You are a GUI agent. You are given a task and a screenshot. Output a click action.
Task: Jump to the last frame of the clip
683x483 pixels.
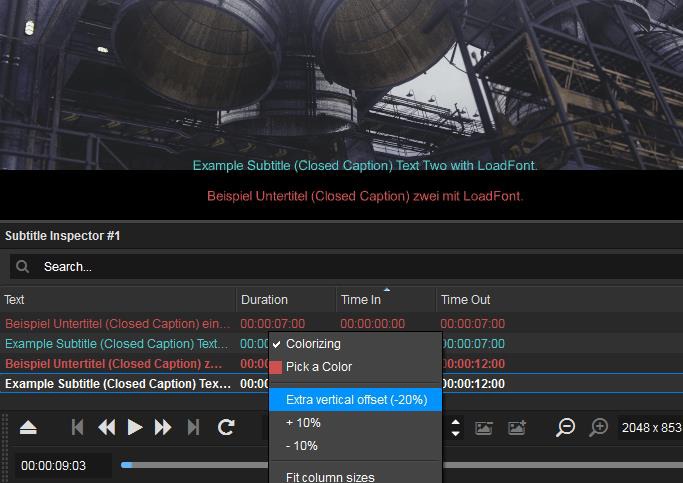[194, 428]
